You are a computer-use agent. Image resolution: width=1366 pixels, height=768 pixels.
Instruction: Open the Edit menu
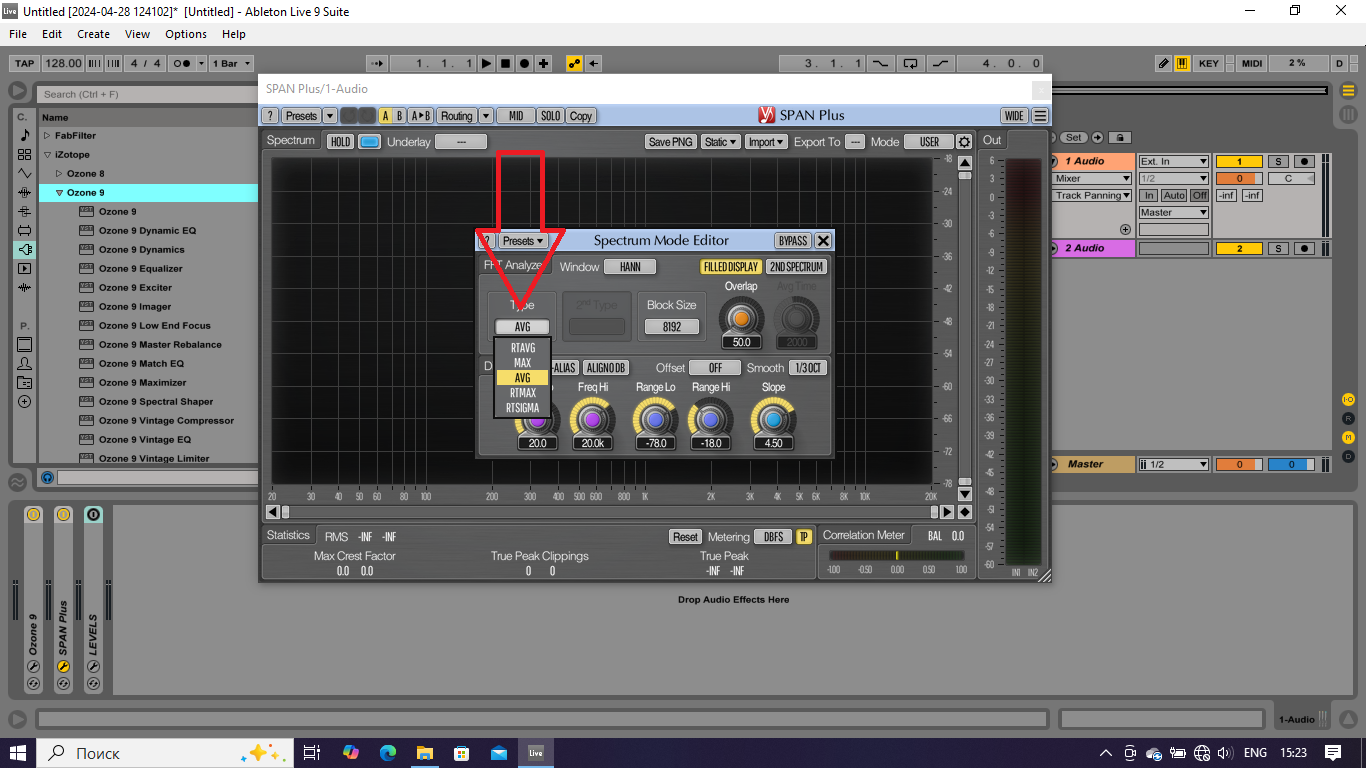tap(52, 34)
